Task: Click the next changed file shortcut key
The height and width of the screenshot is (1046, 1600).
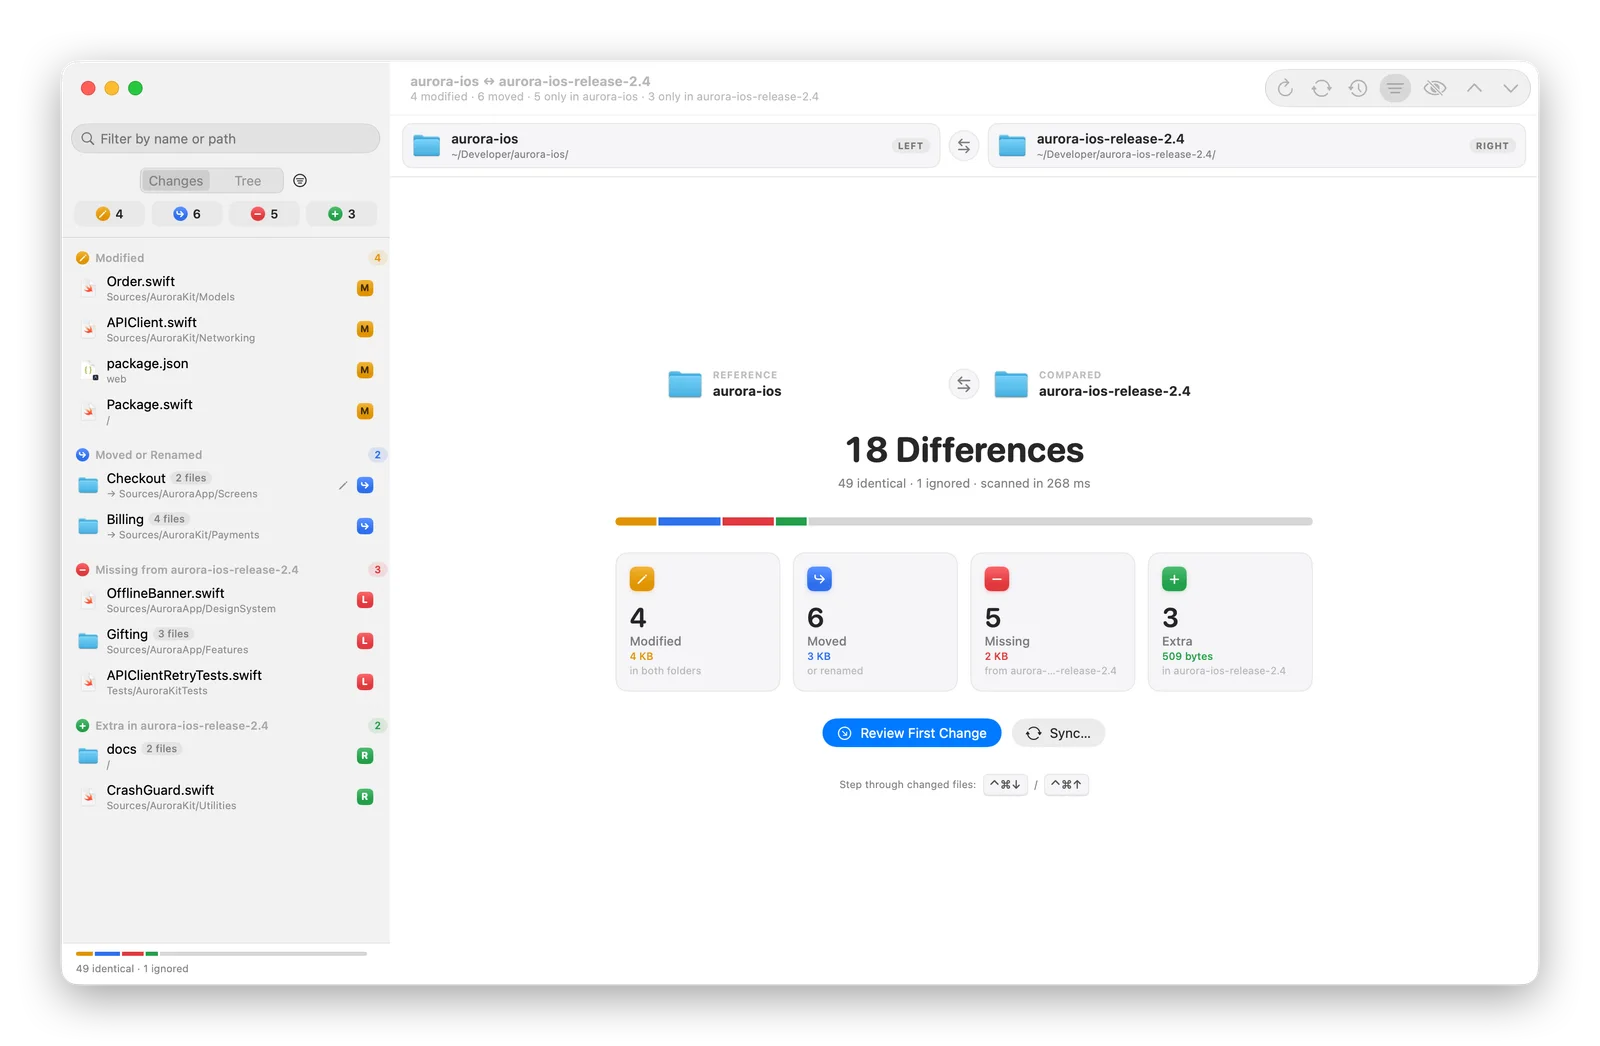Action: click(x=1005, y=785)
